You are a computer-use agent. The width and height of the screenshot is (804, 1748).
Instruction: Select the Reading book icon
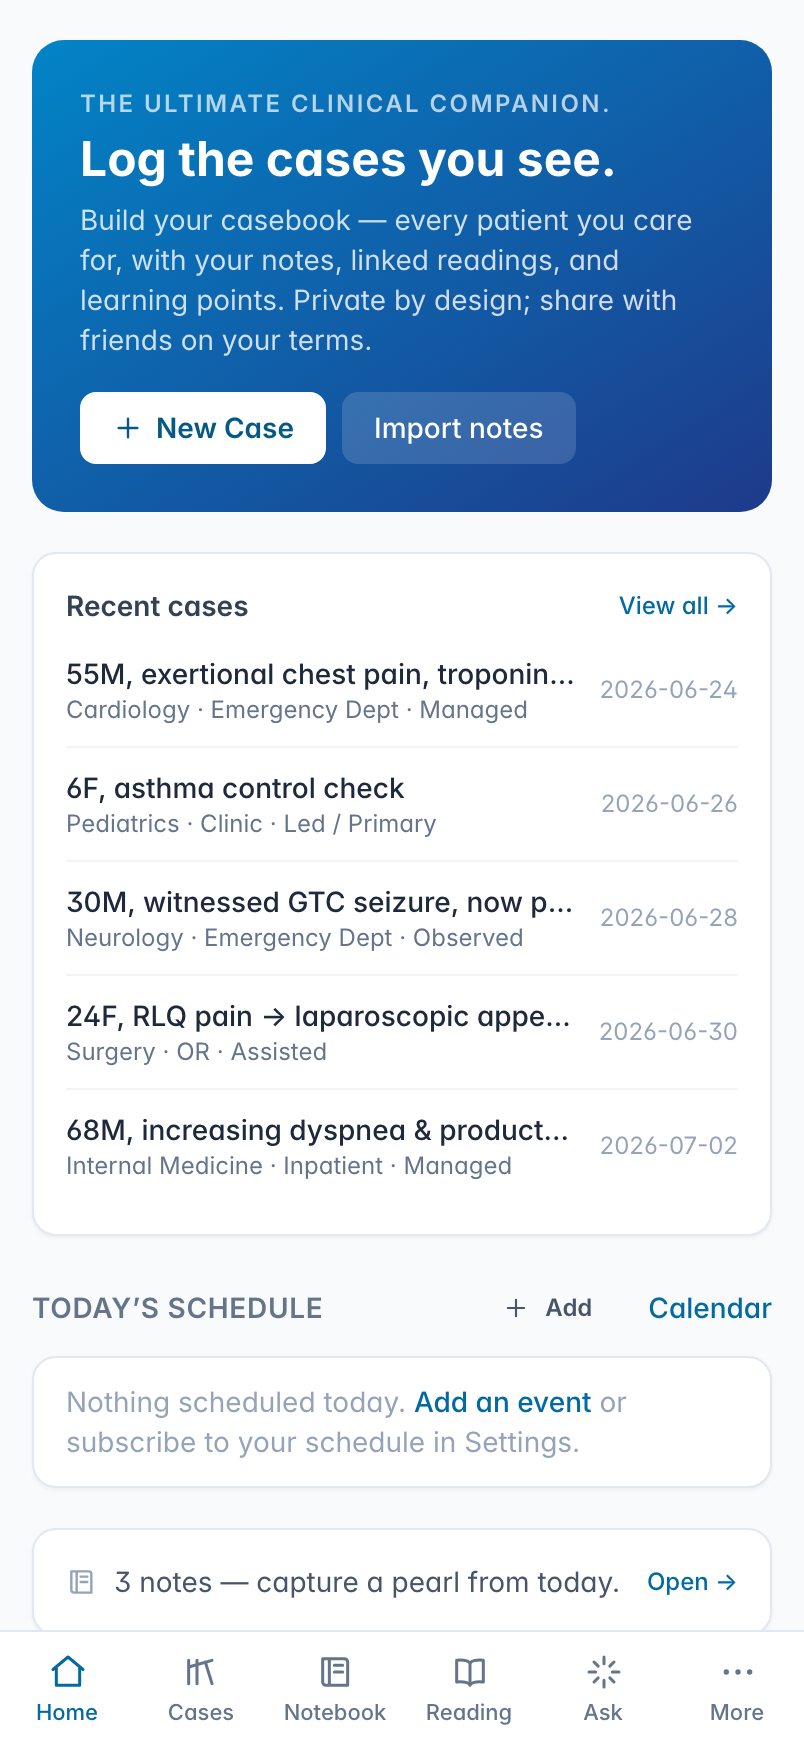(x=469, y=1671)
